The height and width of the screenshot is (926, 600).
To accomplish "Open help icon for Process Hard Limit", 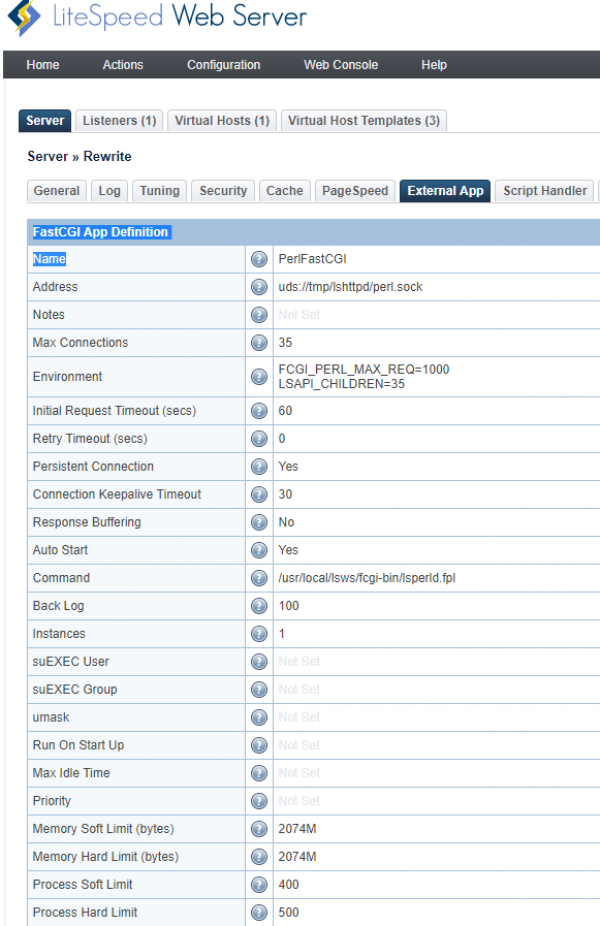I will point(259,912).
